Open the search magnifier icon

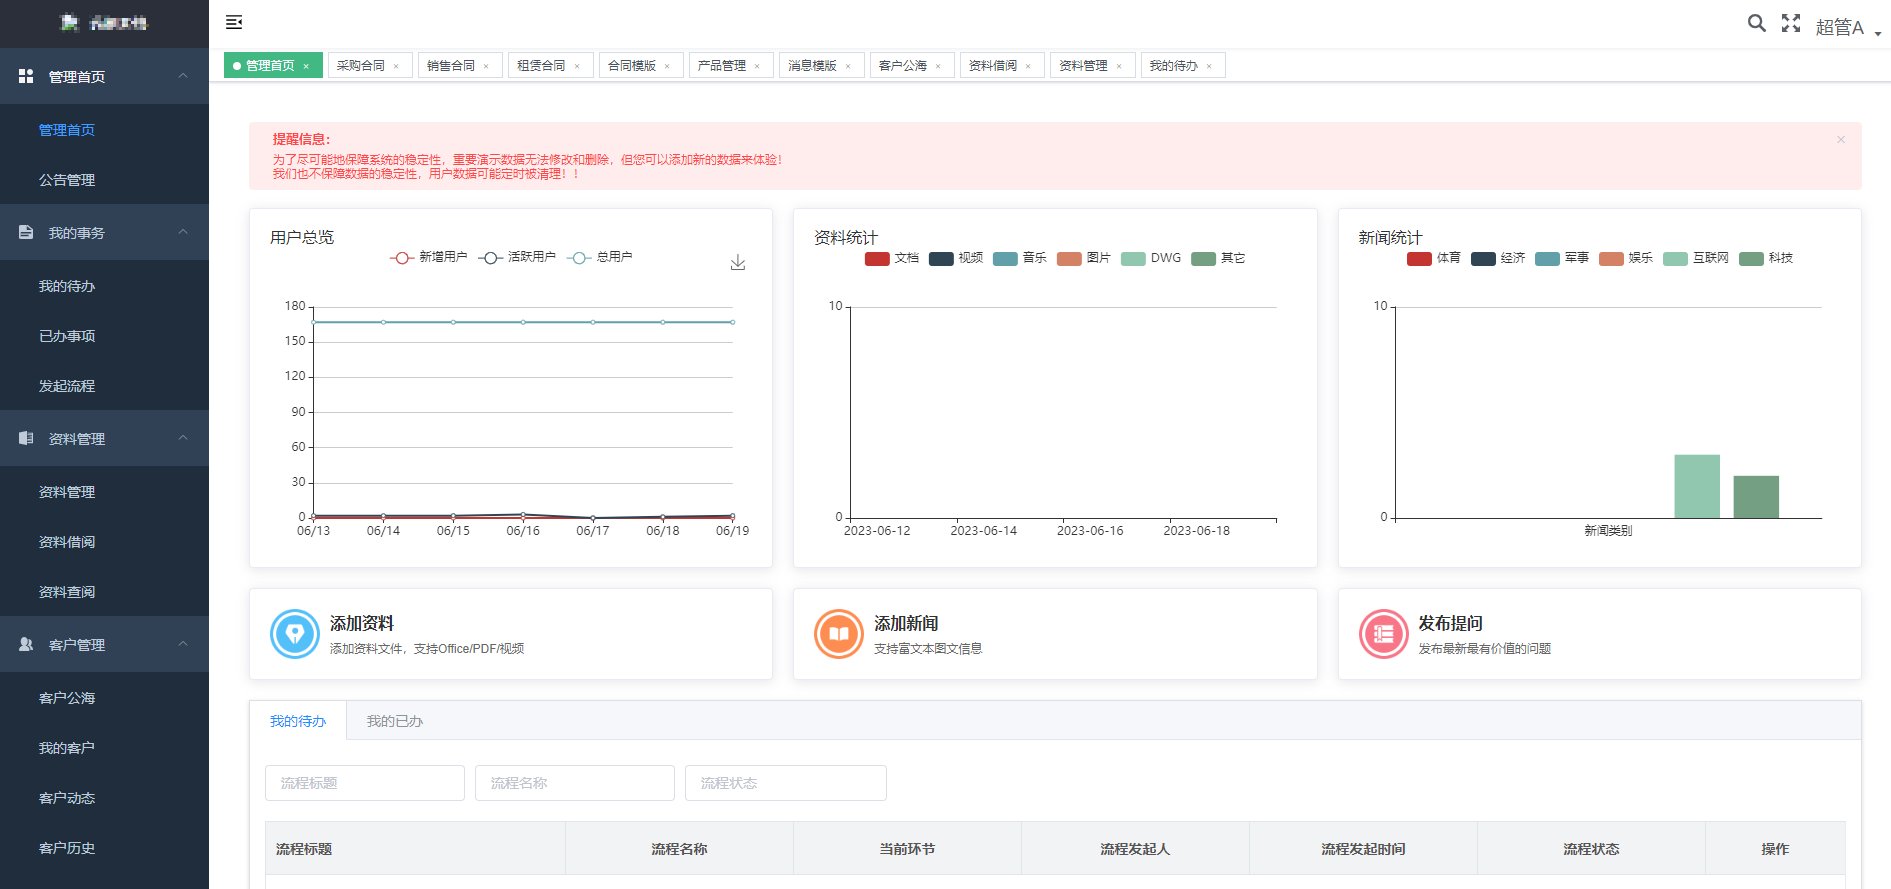[x=1756, y=23]
